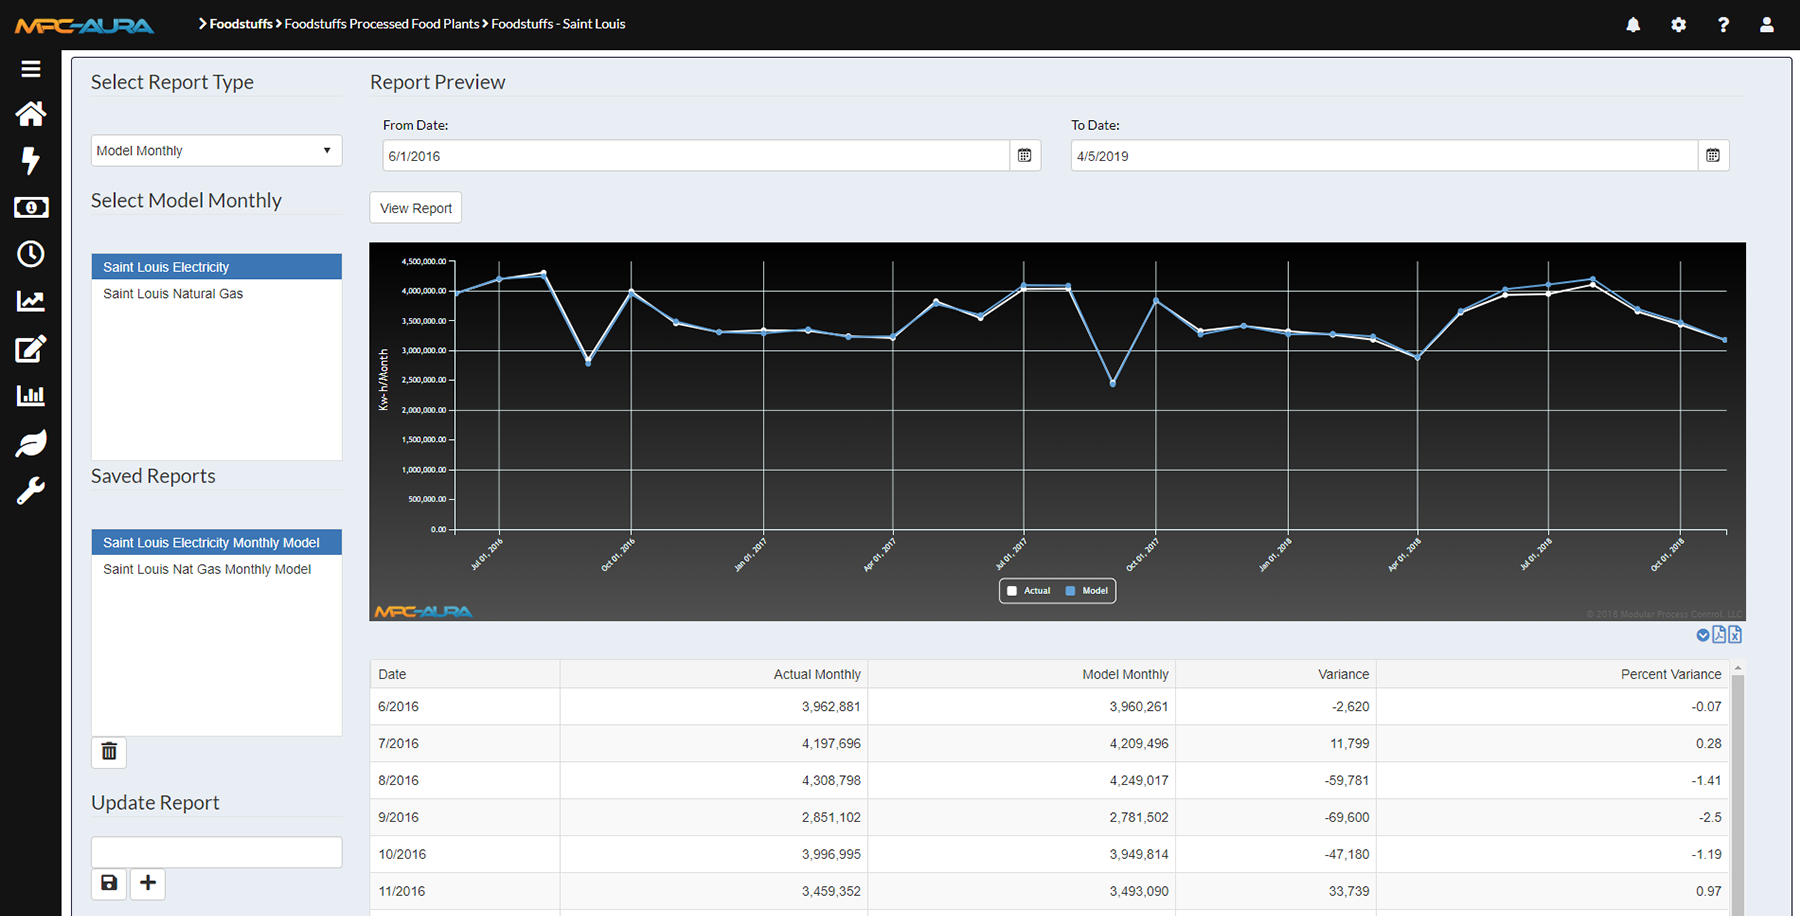This screenshot has height=916, width=1800.
Task: Click the Percent Variance column header
Action: pos(1553,674)
